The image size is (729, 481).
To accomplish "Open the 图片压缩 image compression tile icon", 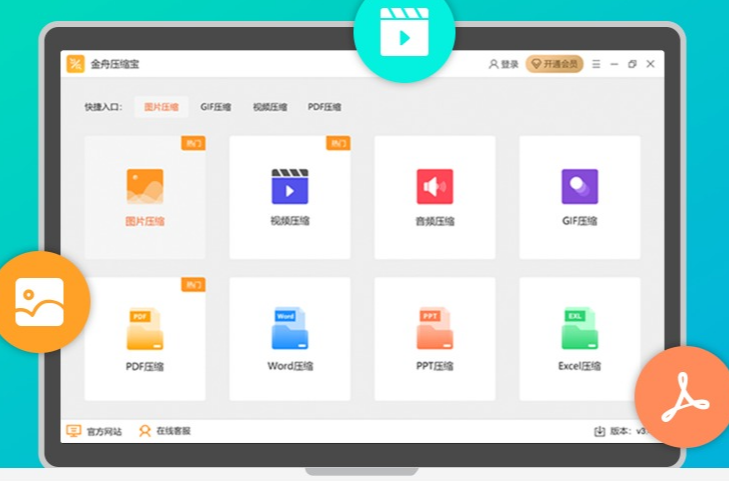I will tap(145, 186).
